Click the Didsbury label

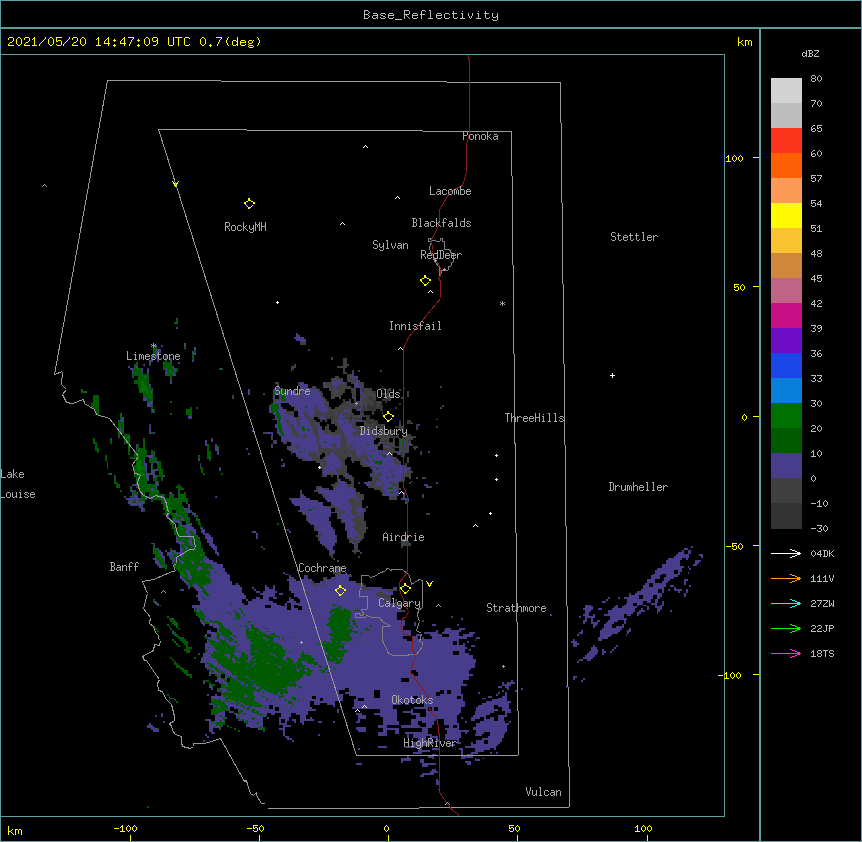click(384, 431)
